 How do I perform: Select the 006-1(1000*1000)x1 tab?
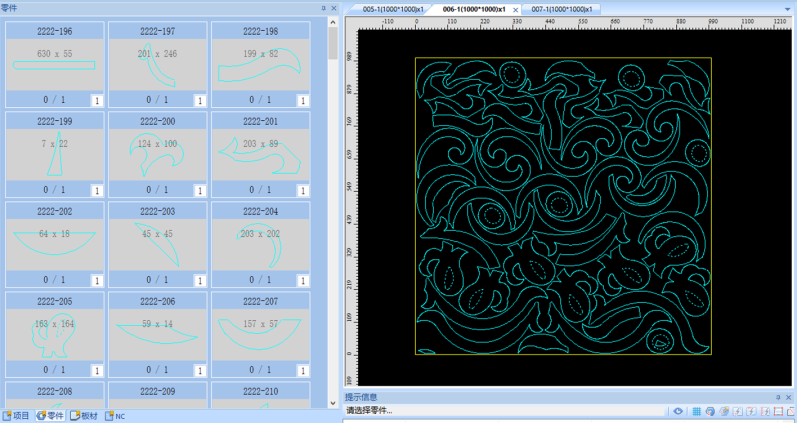tap(474, 9)
